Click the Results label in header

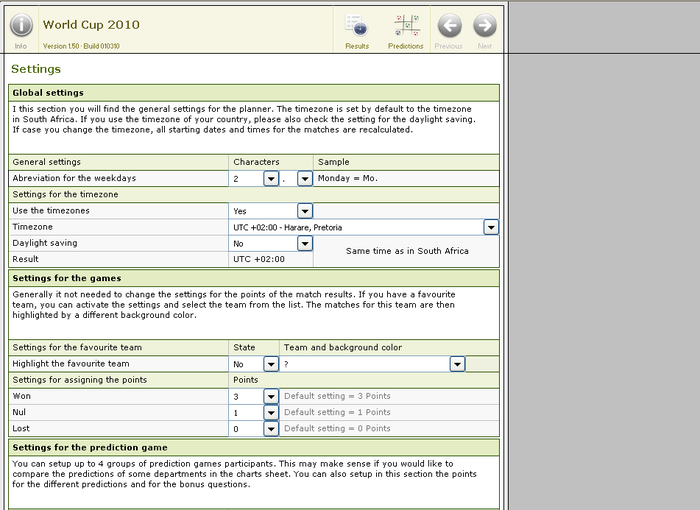(x=357, y=46)
